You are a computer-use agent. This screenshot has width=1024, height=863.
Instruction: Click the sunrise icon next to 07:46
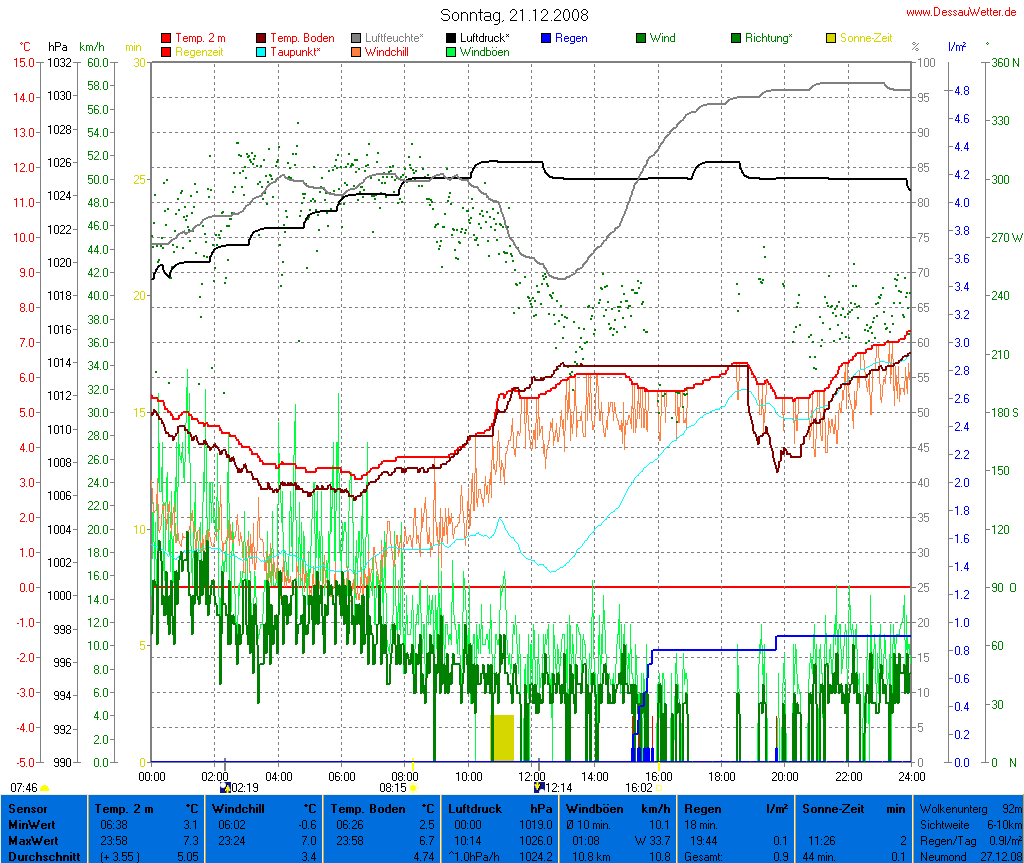coord(45,788)
